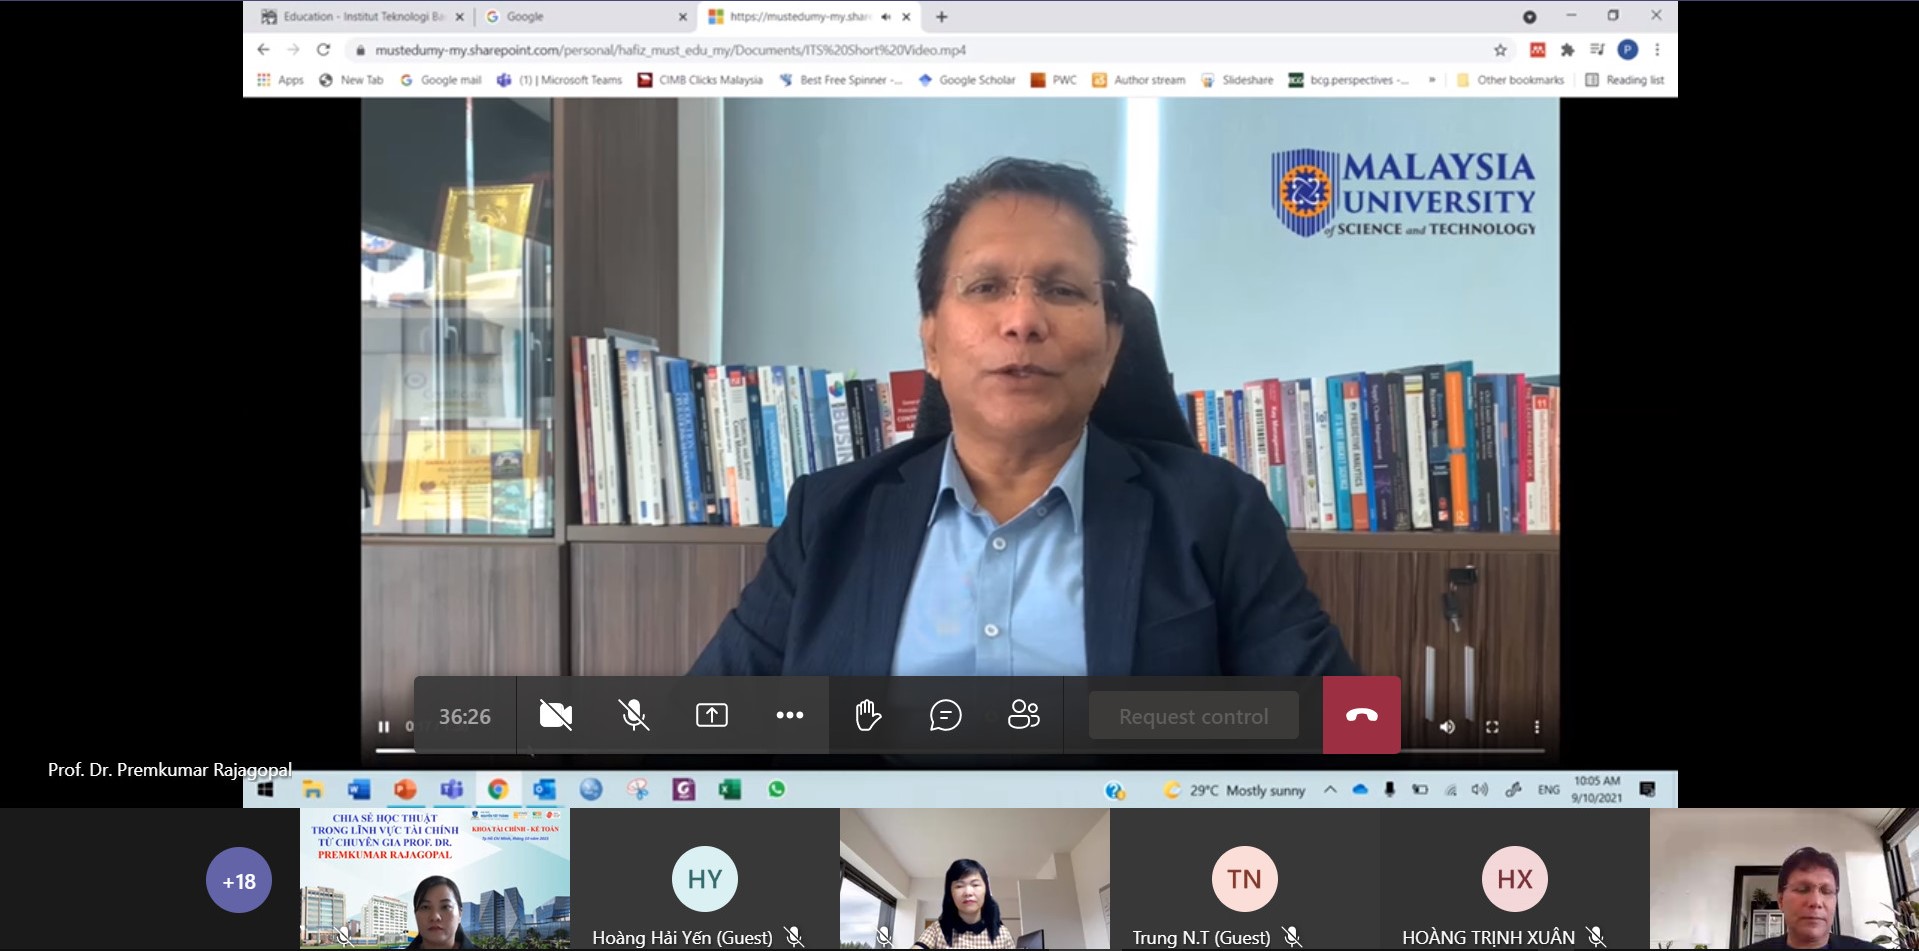This screenshot has width=1919, height=951.
Task: Switch to the Google browser tab
Action: point(580,17)
